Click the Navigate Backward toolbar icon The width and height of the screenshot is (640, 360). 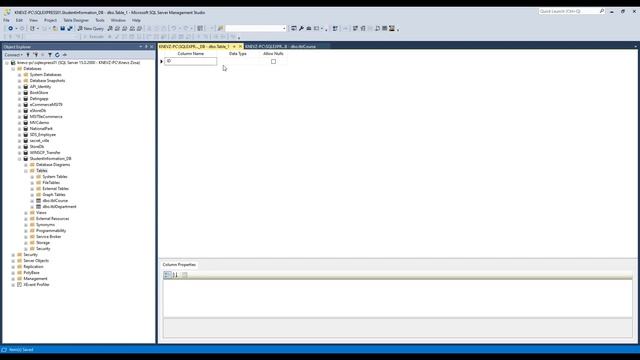point(10,29)
